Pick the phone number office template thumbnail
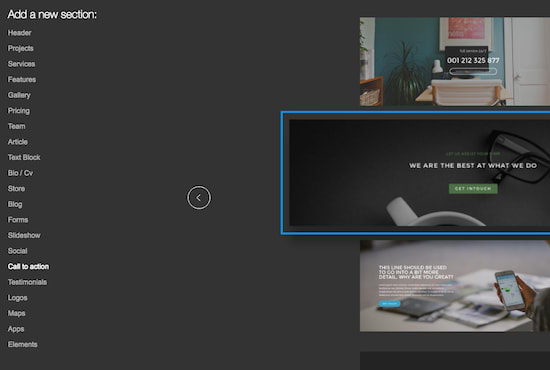 pos(455,62)
